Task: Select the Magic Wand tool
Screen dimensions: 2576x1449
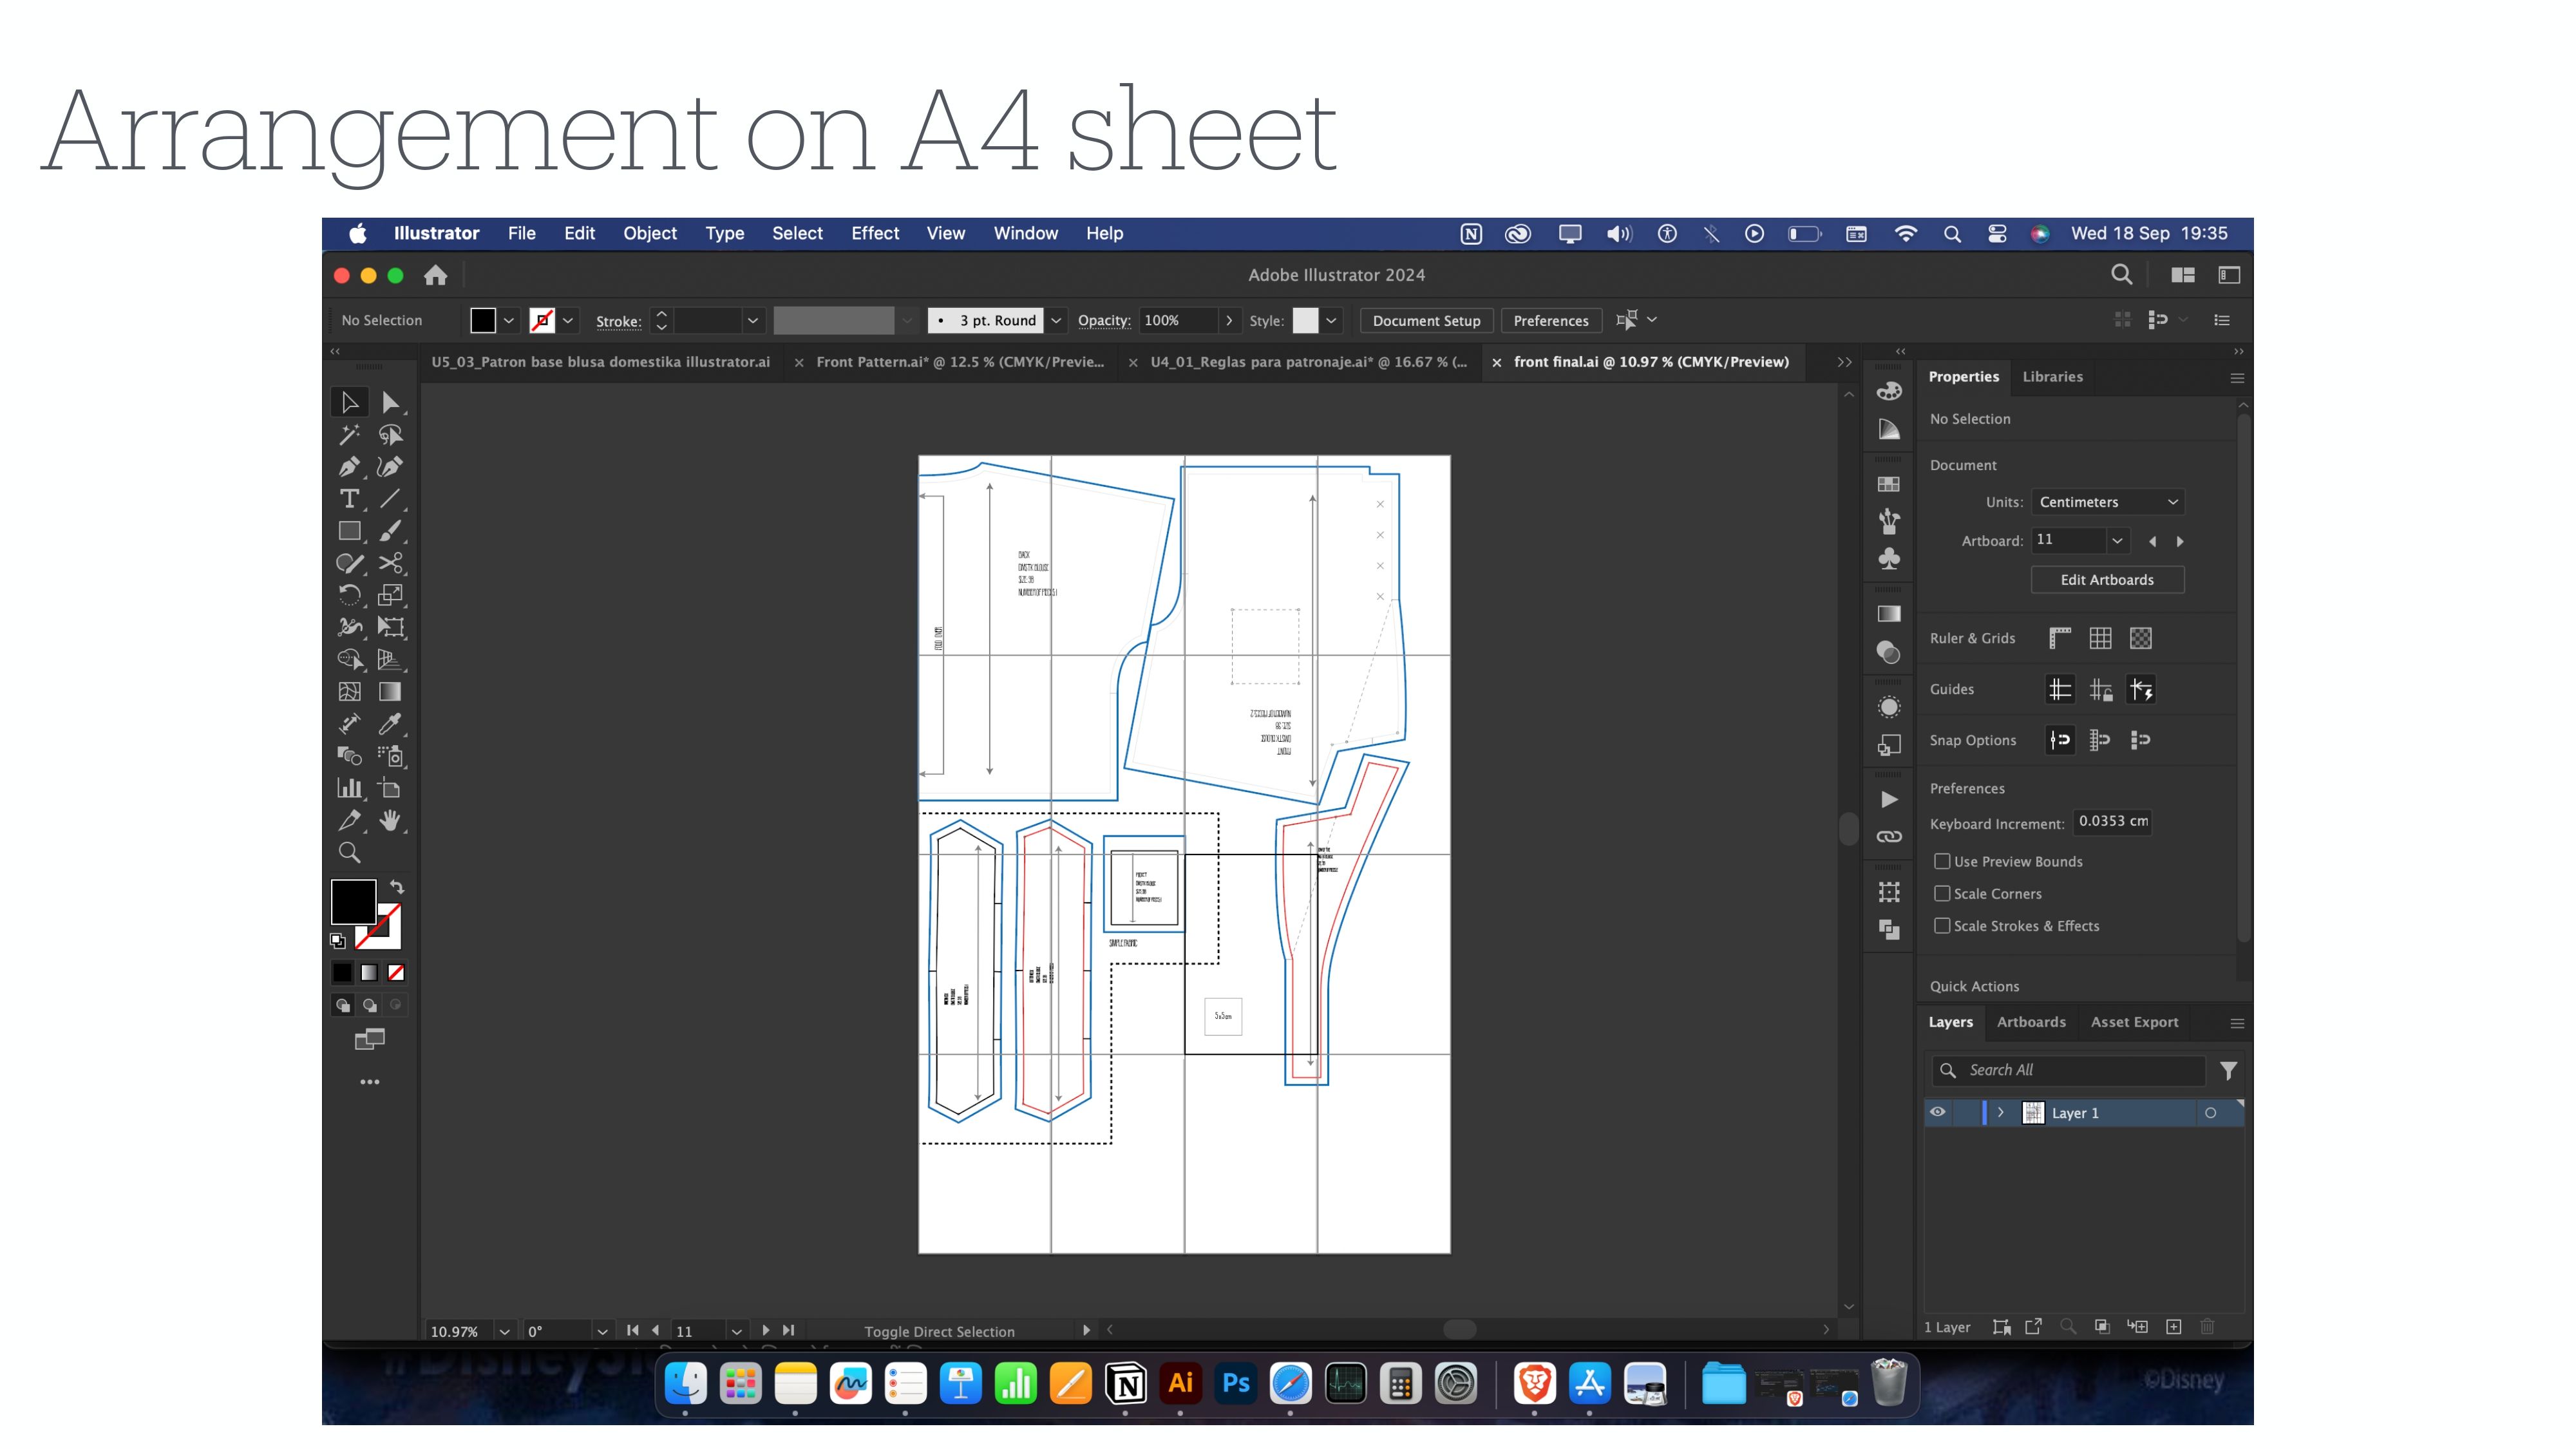Action: click(x=349, y=434)
